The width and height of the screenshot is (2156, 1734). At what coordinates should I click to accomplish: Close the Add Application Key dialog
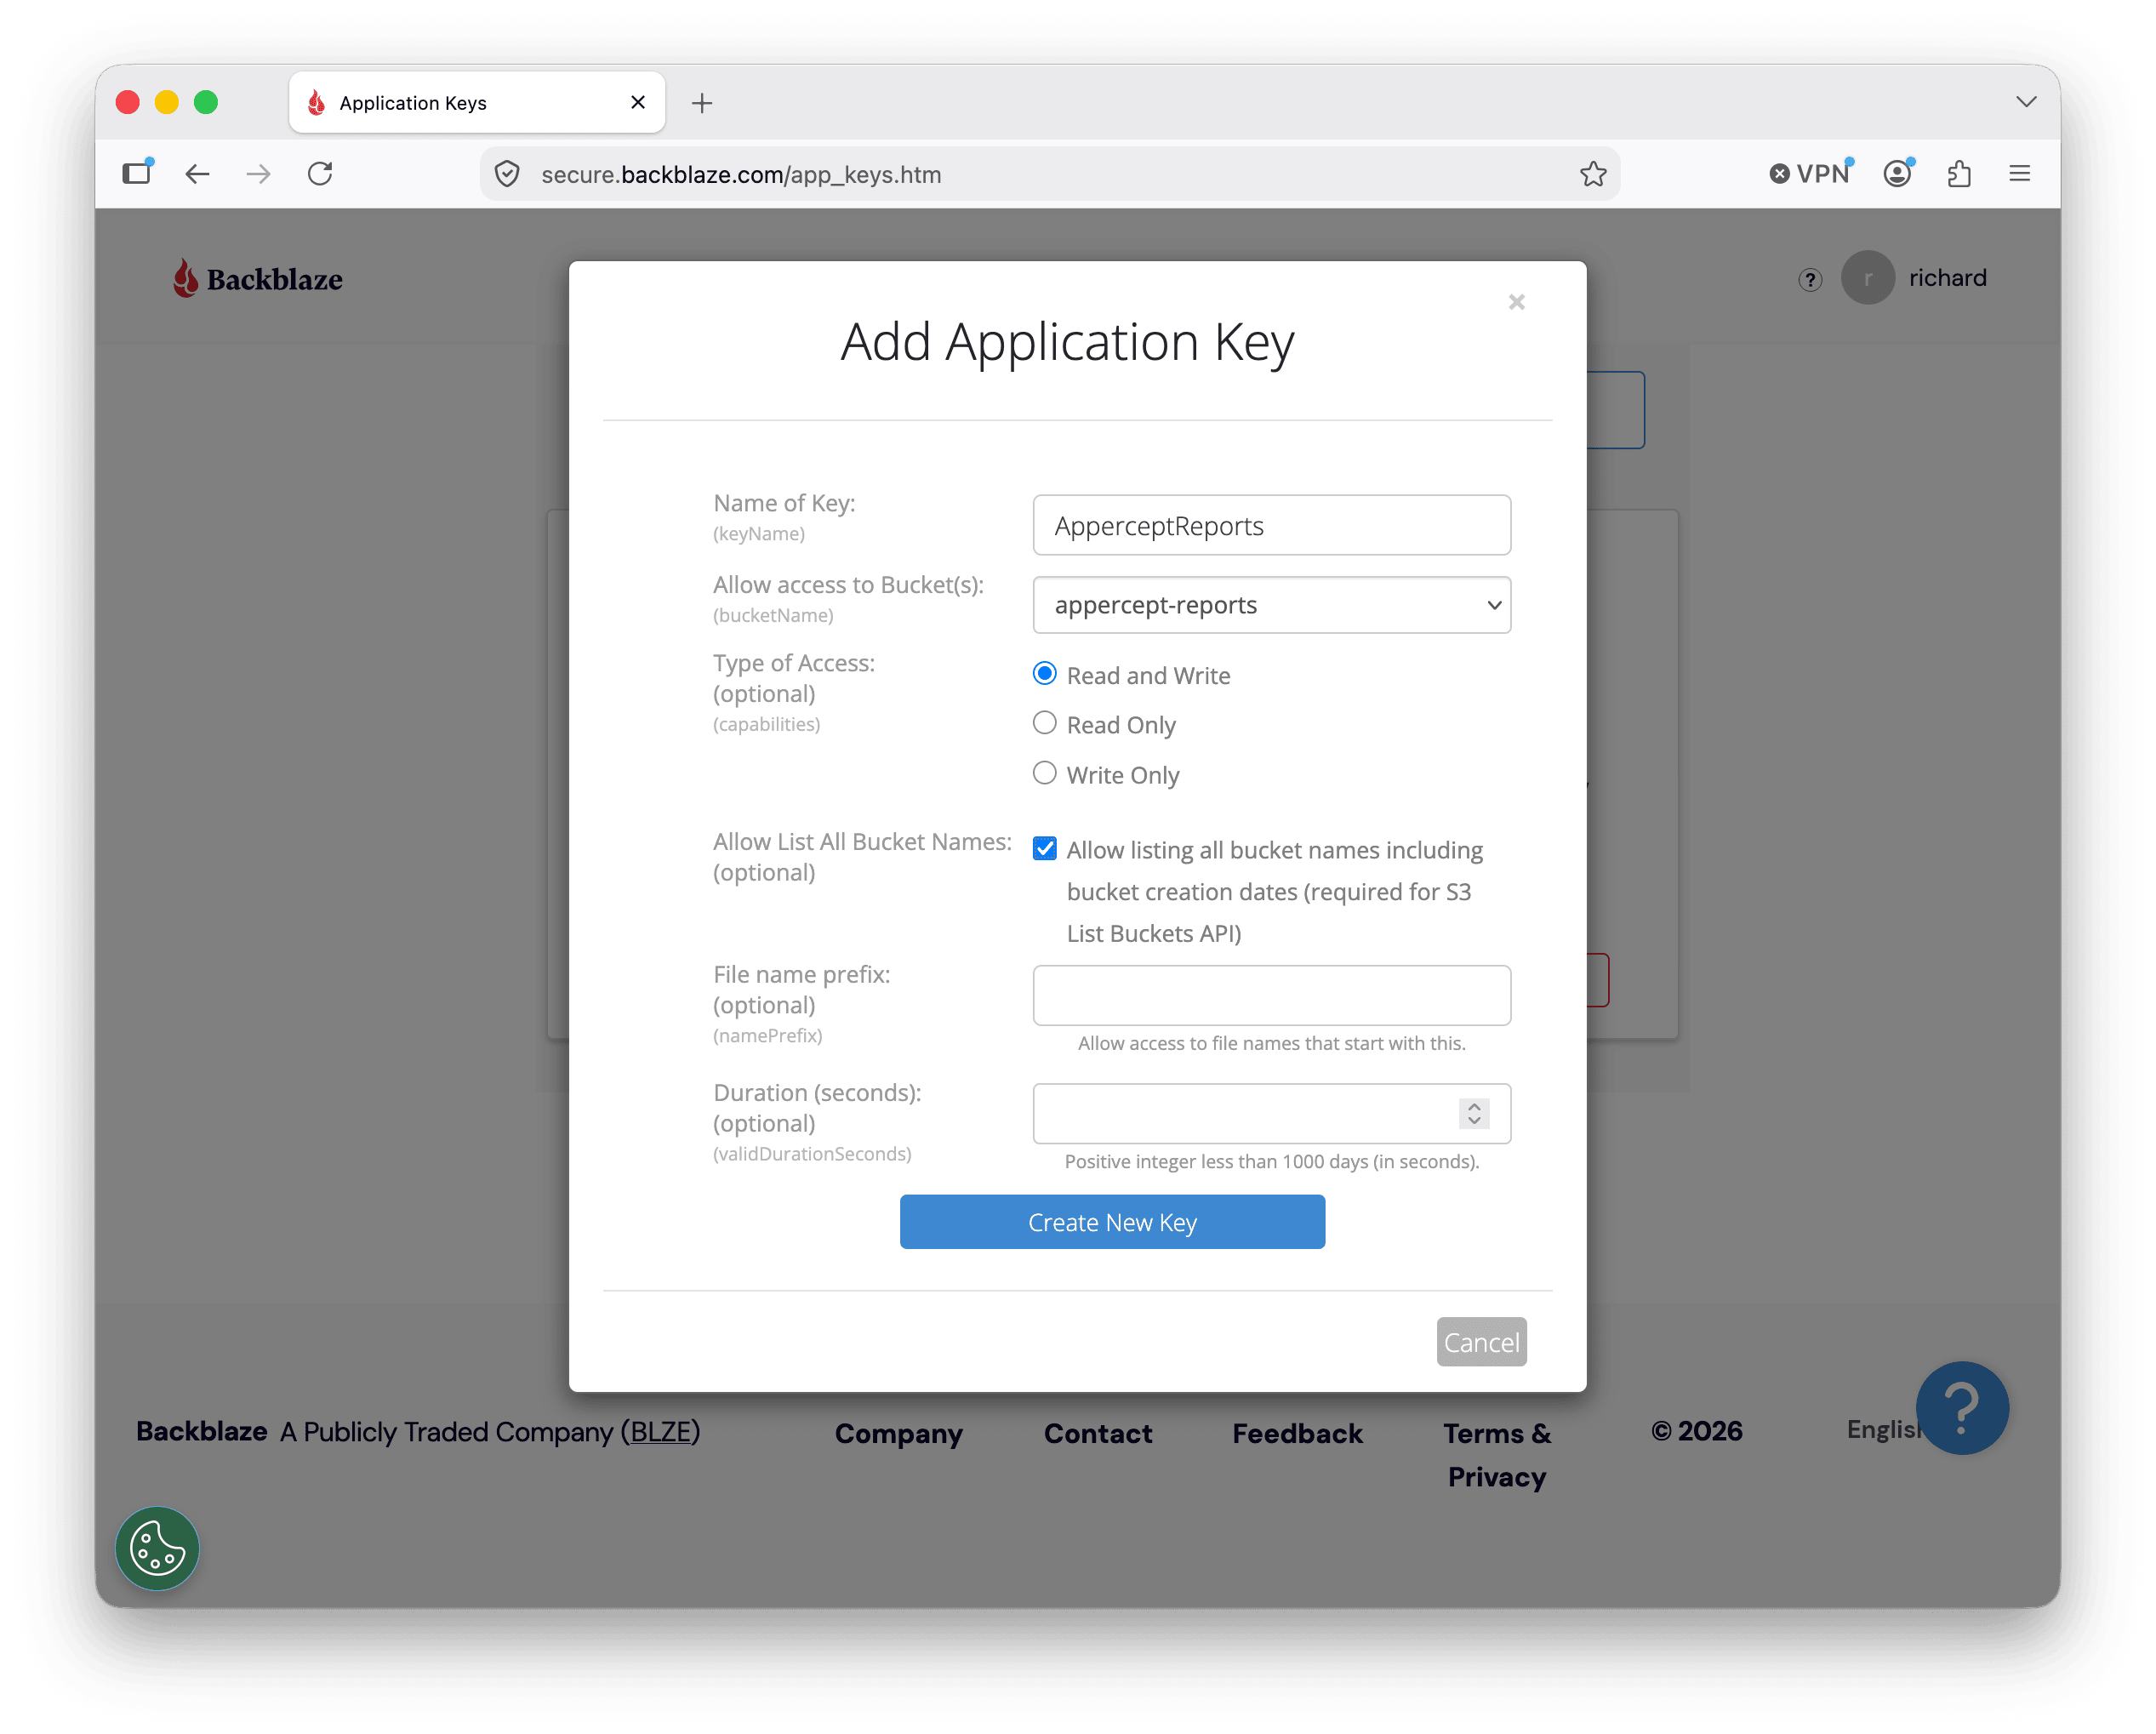[x=1516, y=302]
